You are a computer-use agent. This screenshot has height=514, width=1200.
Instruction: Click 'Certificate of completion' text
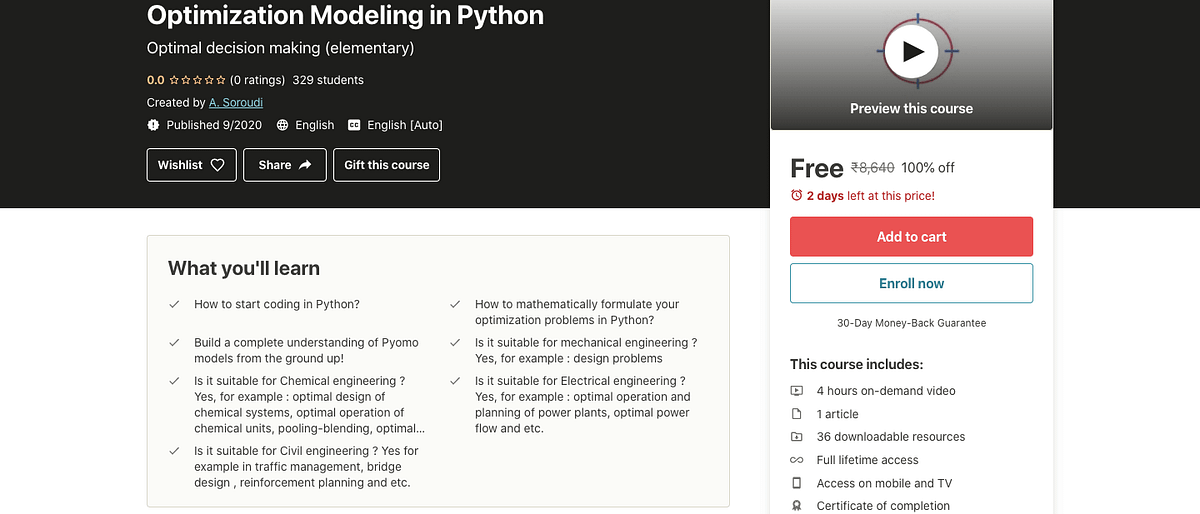click(883, 506)
